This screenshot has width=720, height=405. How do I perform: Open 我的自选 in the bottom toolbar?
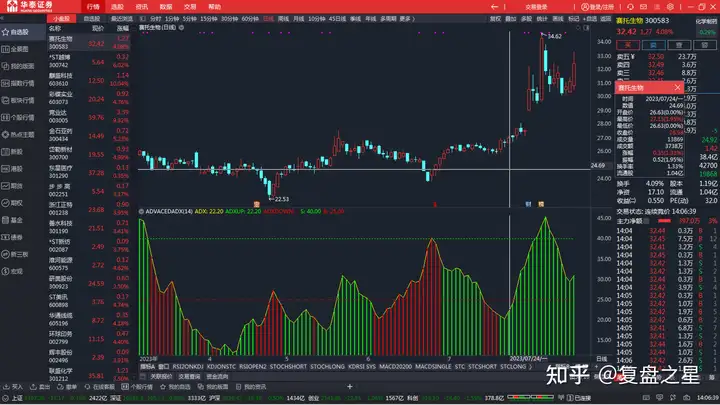174,387
